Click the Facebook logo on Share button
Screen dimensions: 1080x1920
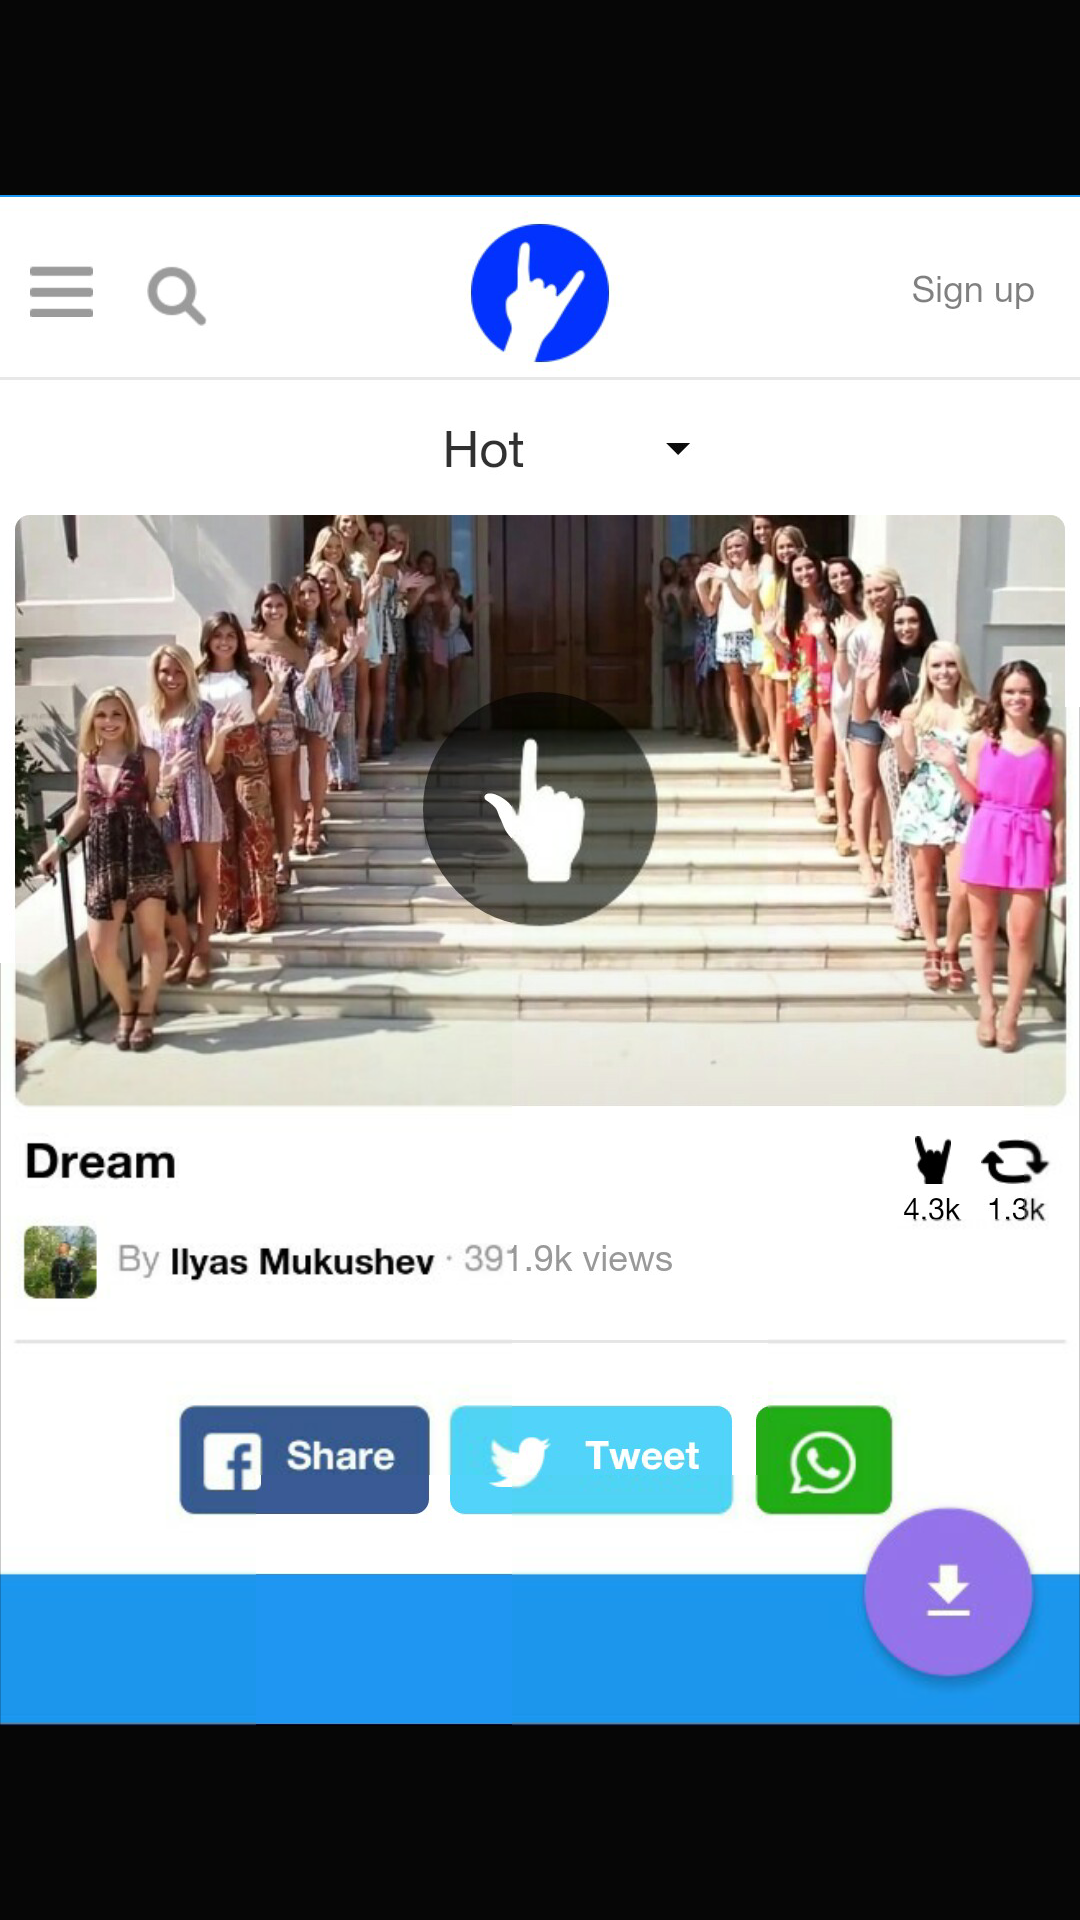pyautogui.click(x=232, y=1461)
